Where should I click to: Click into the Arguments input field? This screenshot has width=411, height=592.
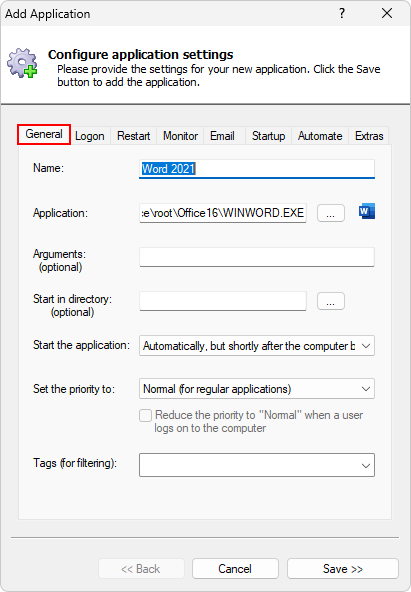pos(257,257)
